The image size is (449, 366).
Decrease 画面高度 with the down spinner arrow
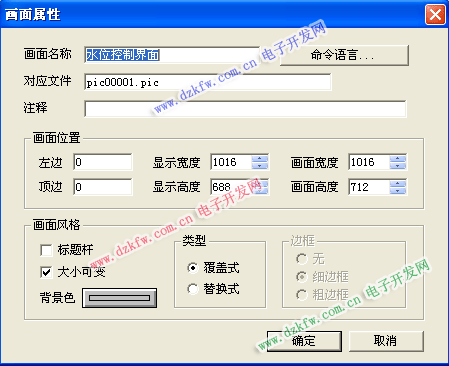pyautogui.click(x=398, y=191)
